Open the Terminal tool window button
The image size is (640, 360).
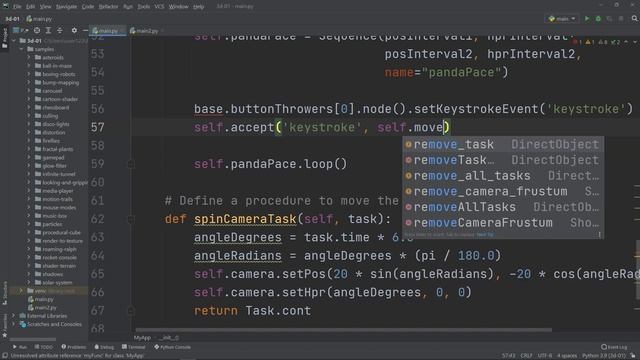click(x=133, y=347)
